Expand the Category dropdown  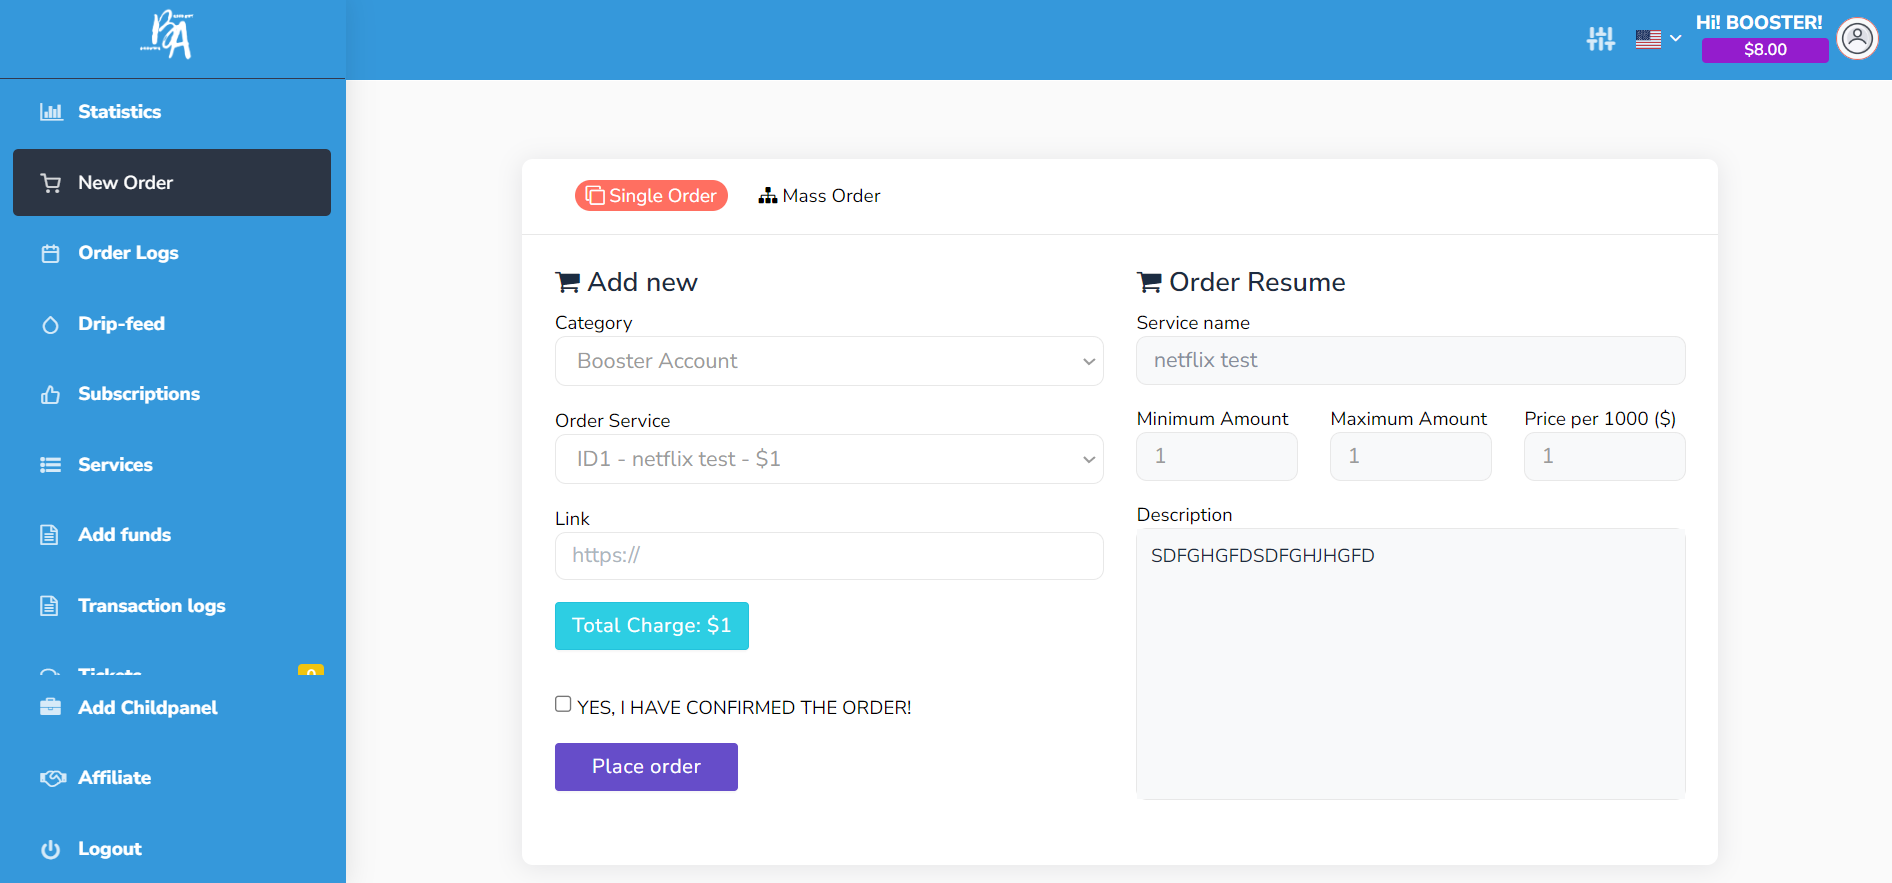(x=829, y=361)
